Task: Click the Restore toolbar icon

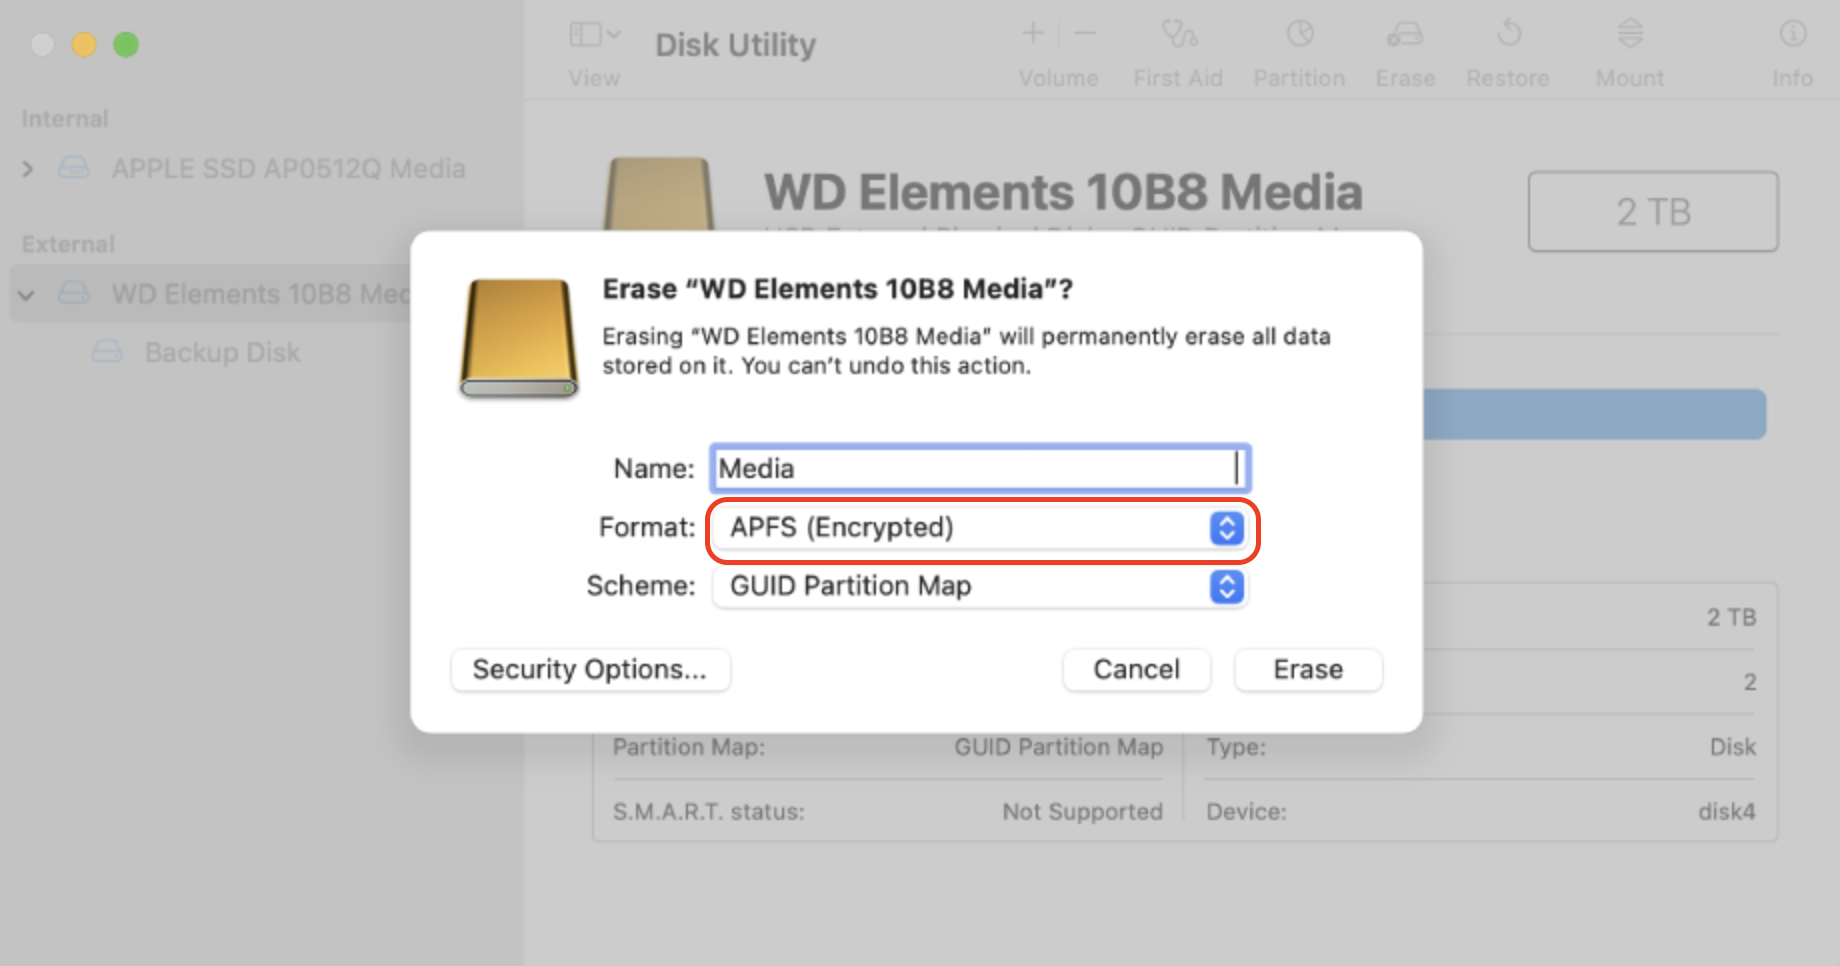Action: coord(1506,45)
